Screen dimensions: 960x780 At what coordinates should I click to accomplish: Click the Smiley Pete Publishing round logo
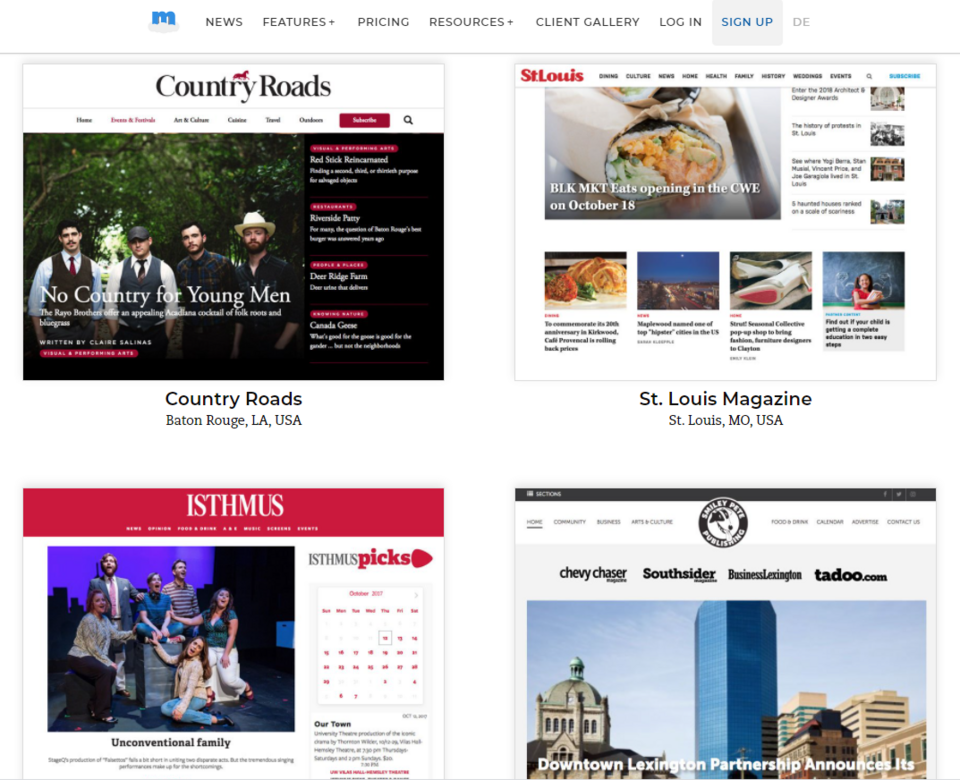click(723, 522)
